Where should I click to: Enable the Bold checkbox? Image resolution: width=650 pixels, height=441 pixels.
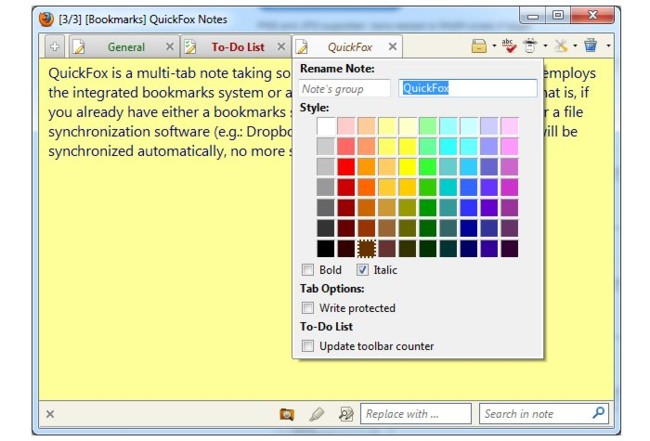[308, 270]
